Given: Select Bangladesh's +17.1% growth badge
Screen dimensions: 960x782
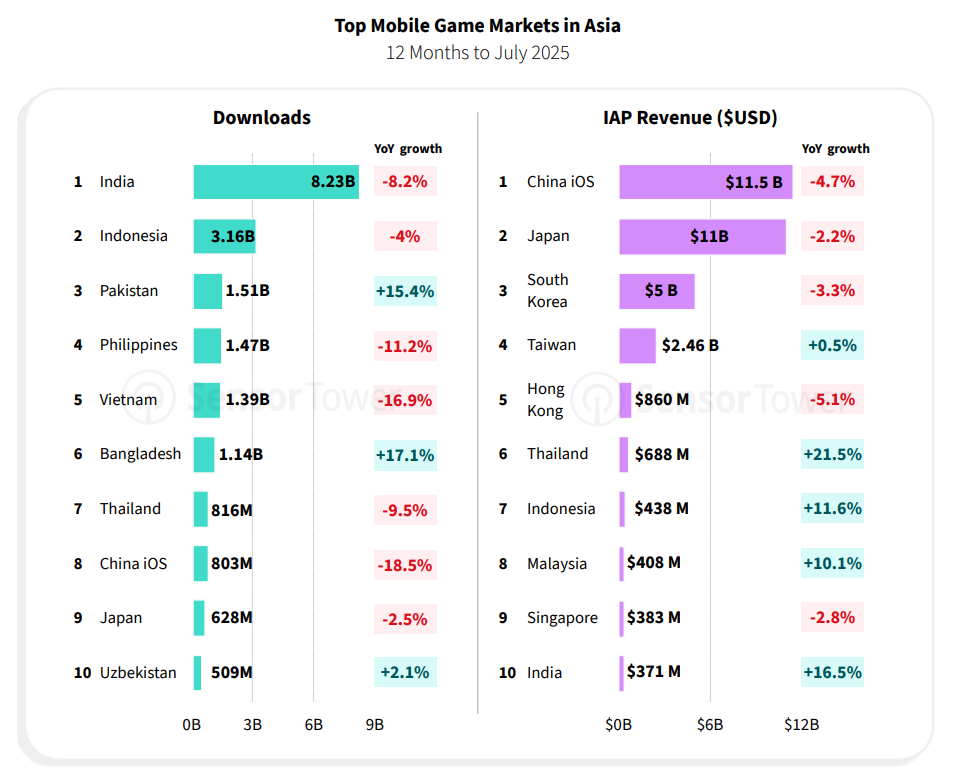Looking at the screenshot, I should (x=405, y=455).
